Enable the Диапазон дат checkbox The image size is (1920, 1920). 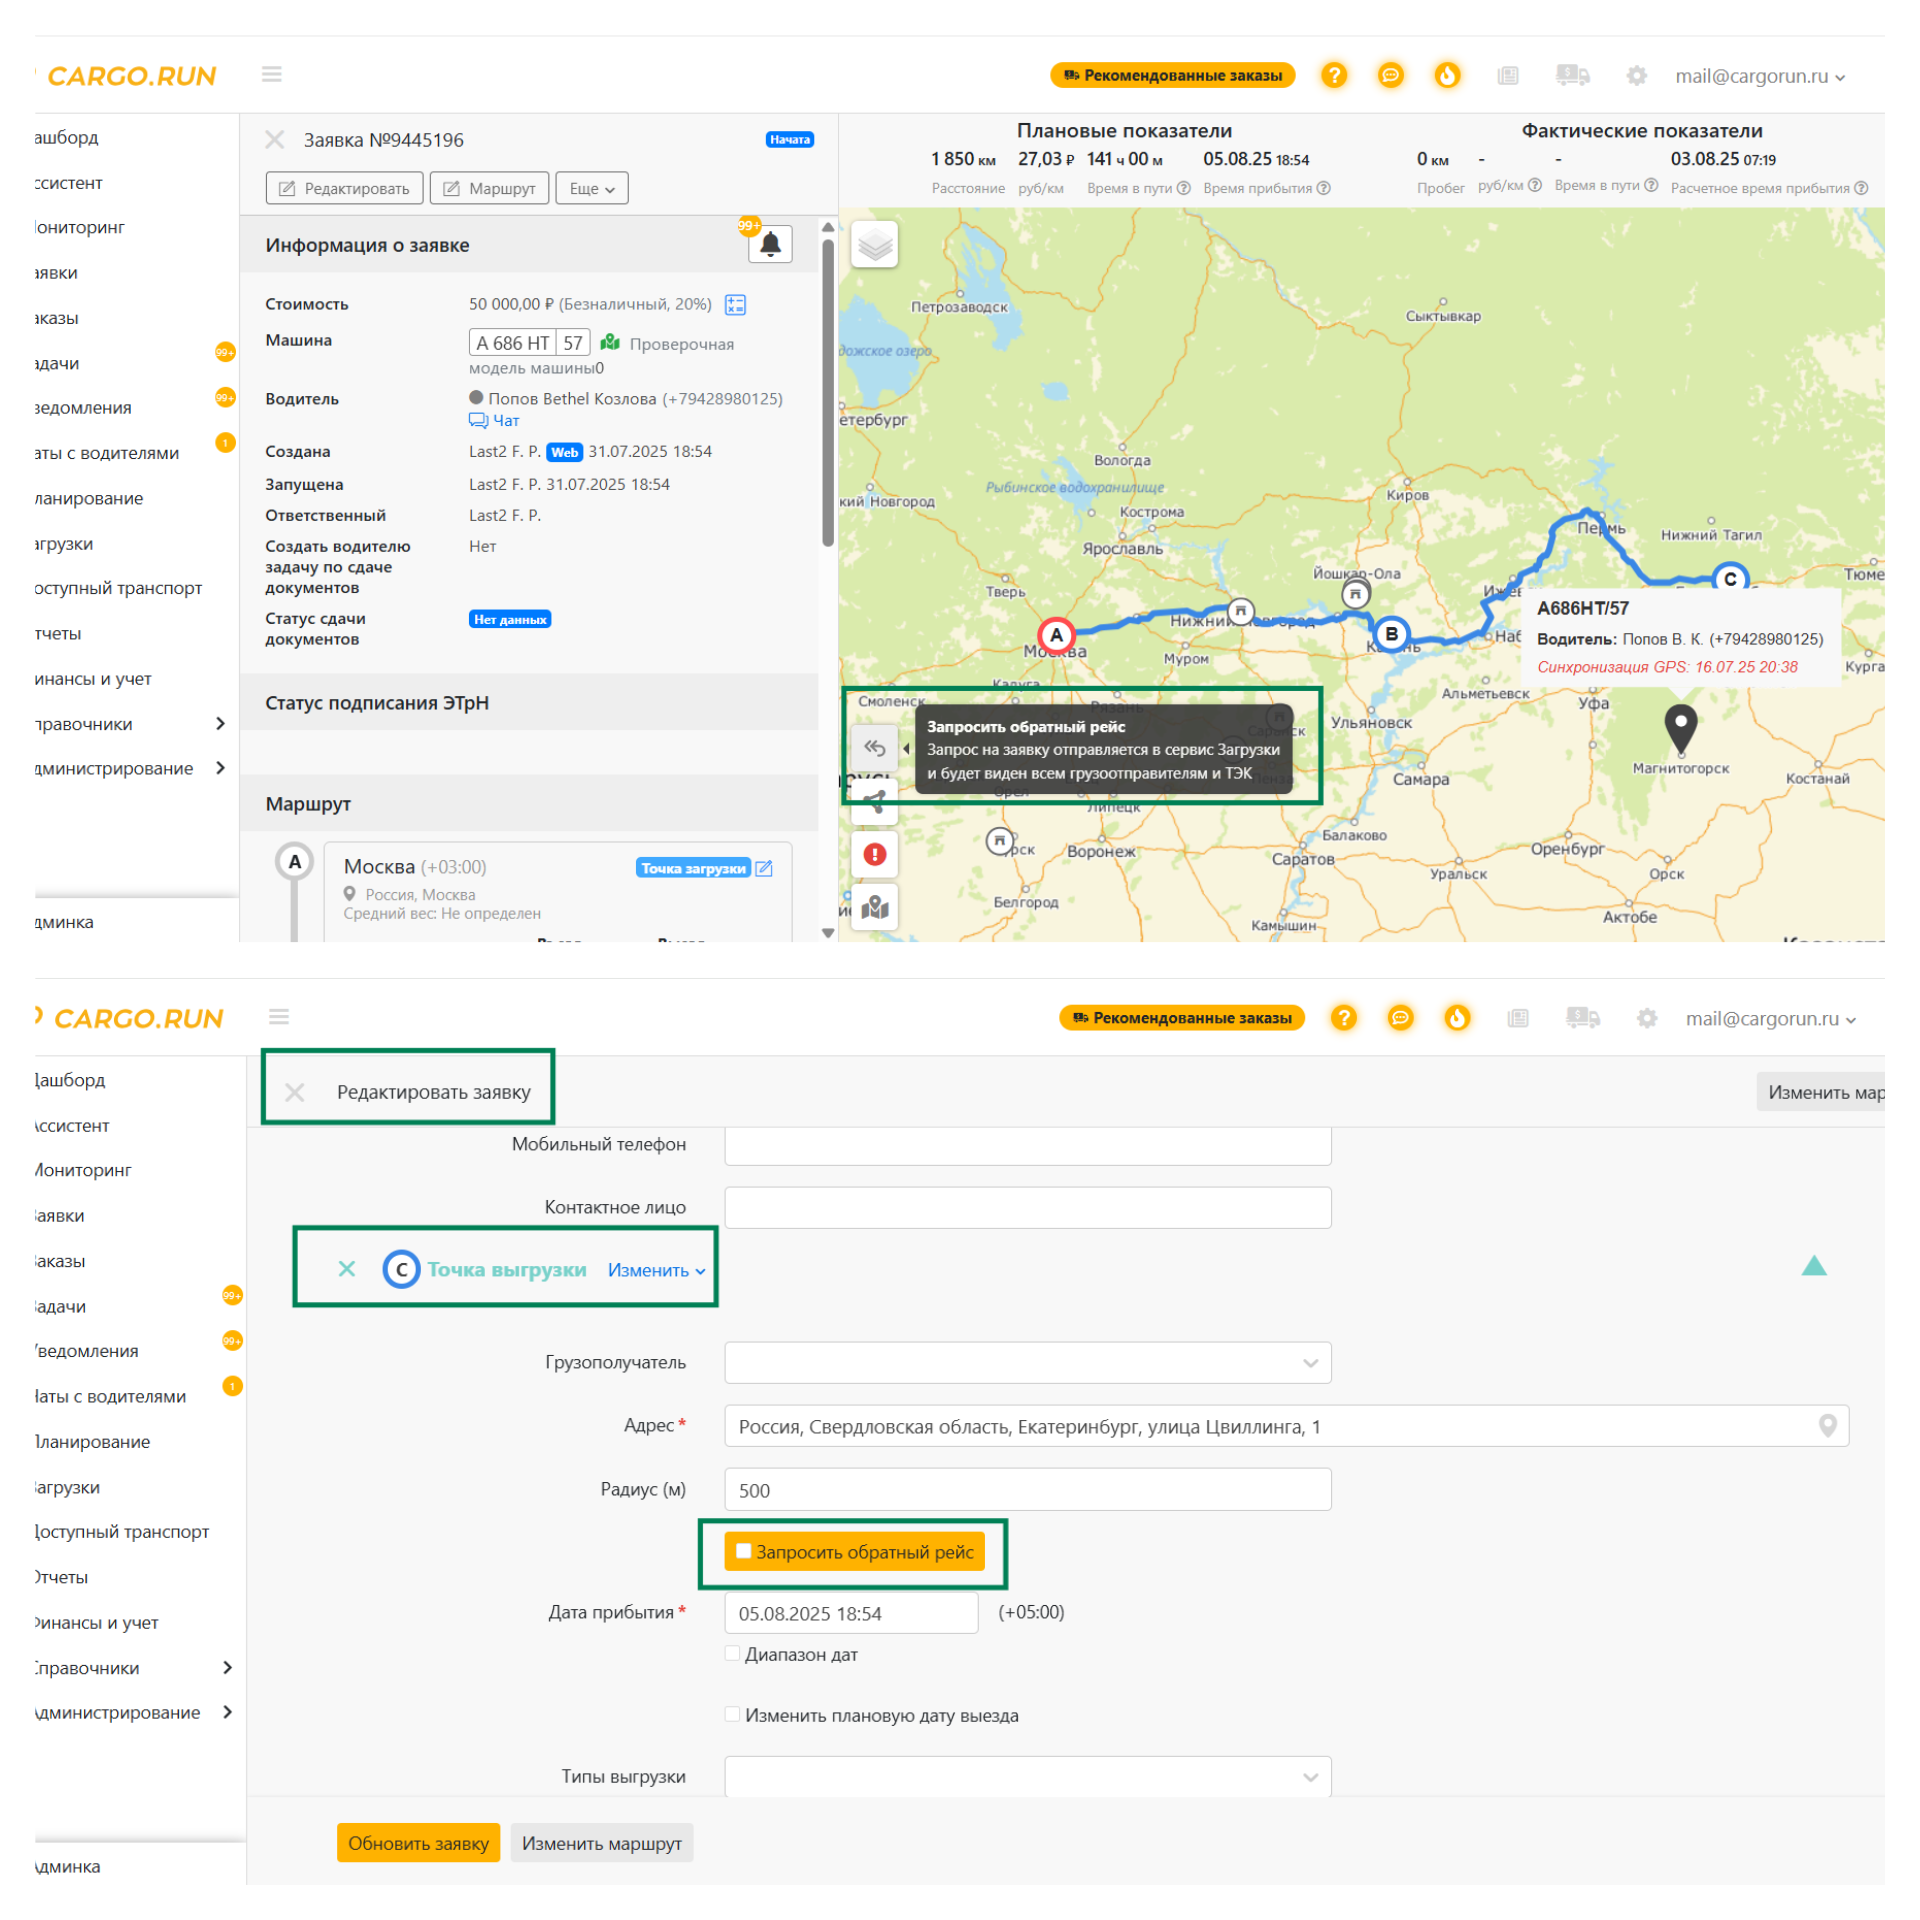732,1654
